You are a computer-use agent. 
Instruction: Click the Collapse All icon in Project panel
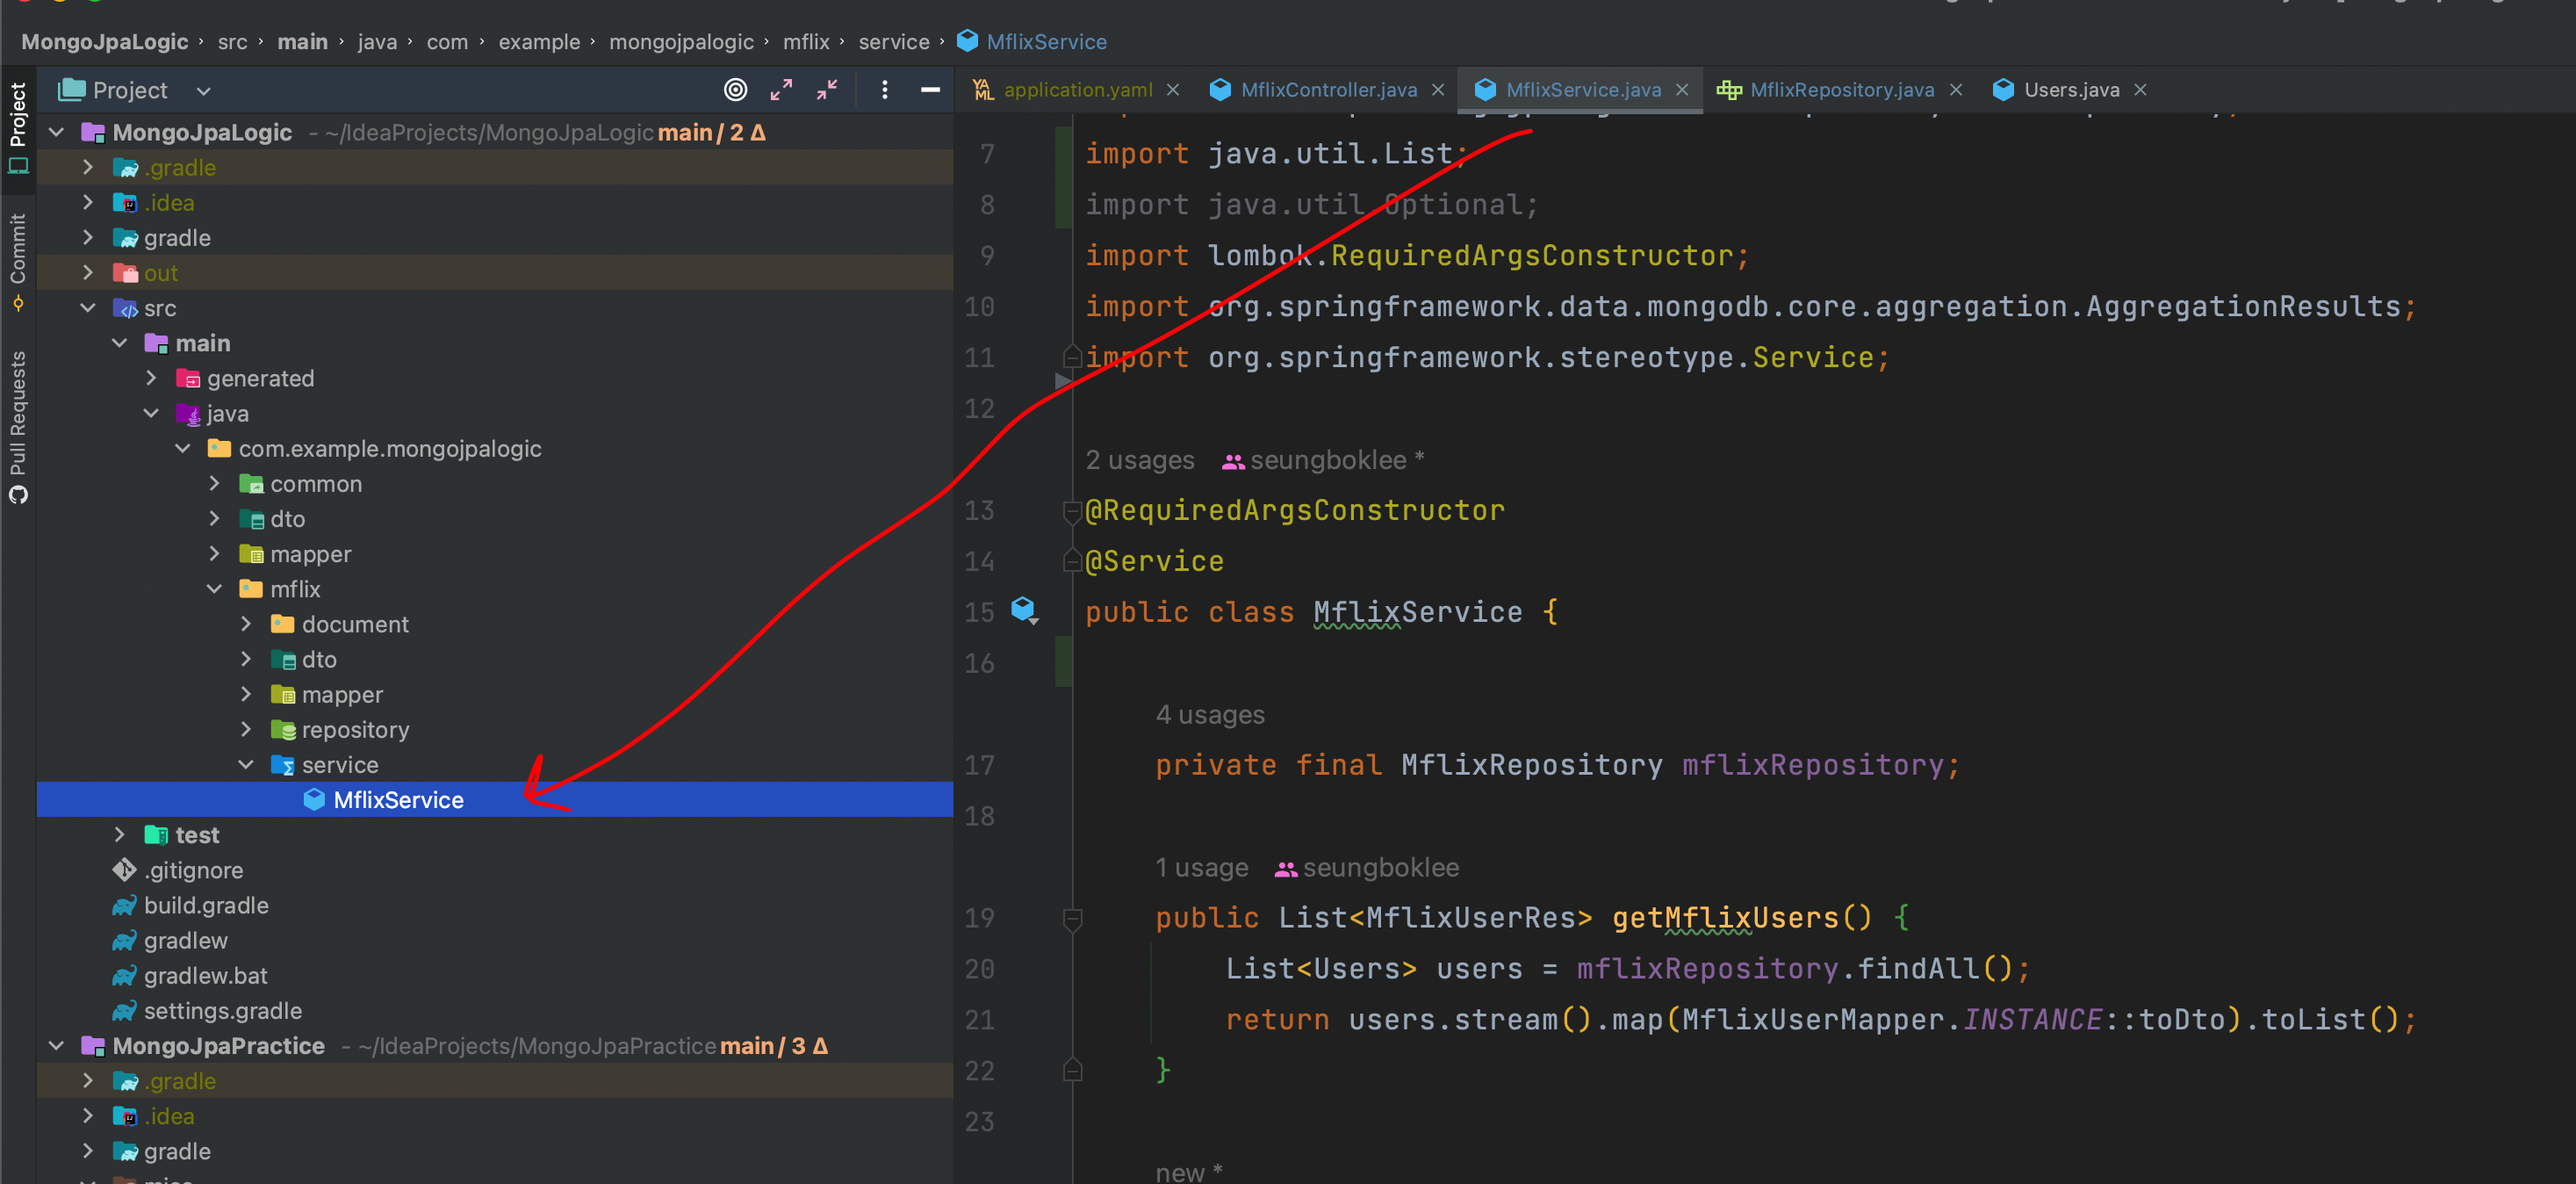(x=827, y=90)
